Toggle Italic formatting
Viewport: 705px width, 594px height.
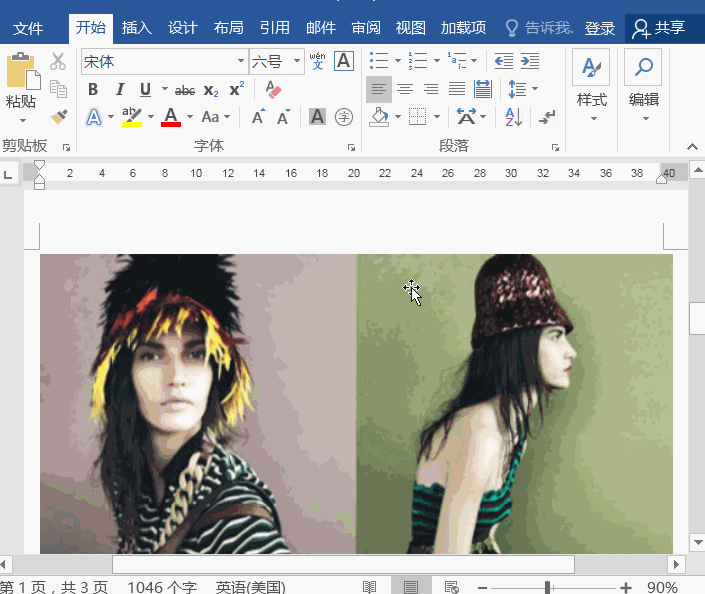point(120,90)
